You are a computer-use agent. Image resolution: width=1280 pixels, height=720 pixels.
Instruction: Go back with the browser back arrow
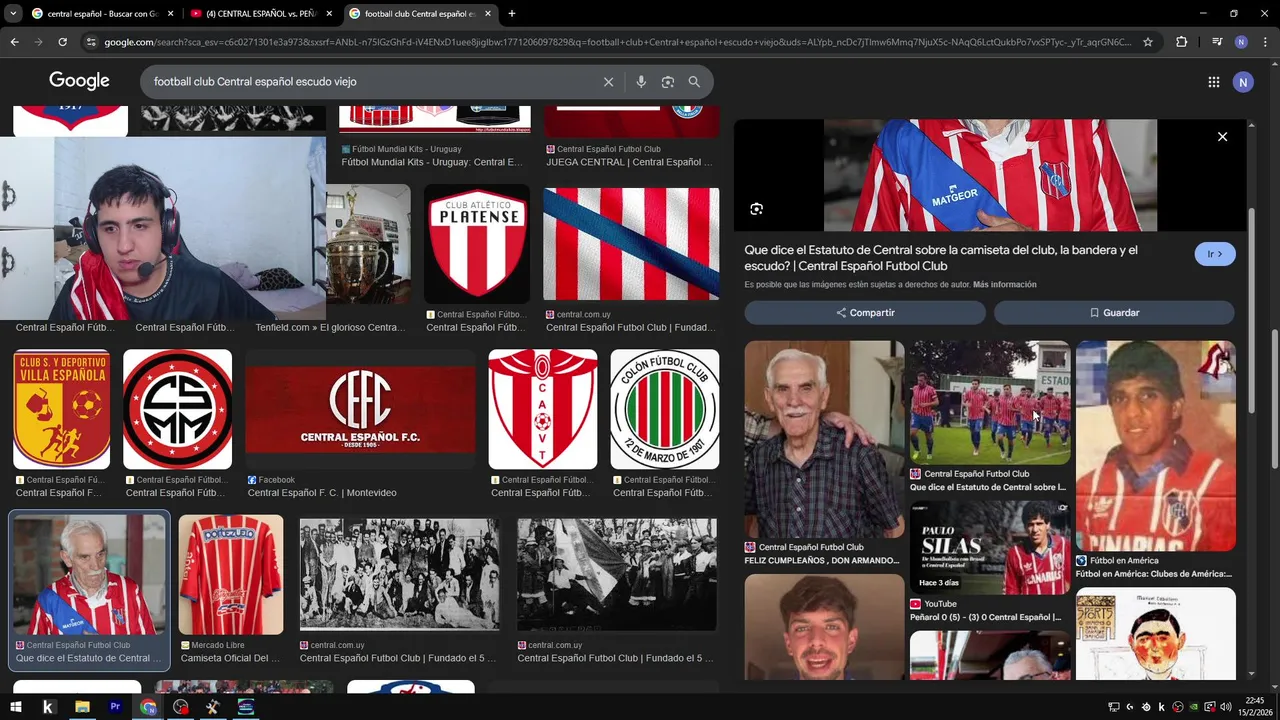click(x=14, y=42)
